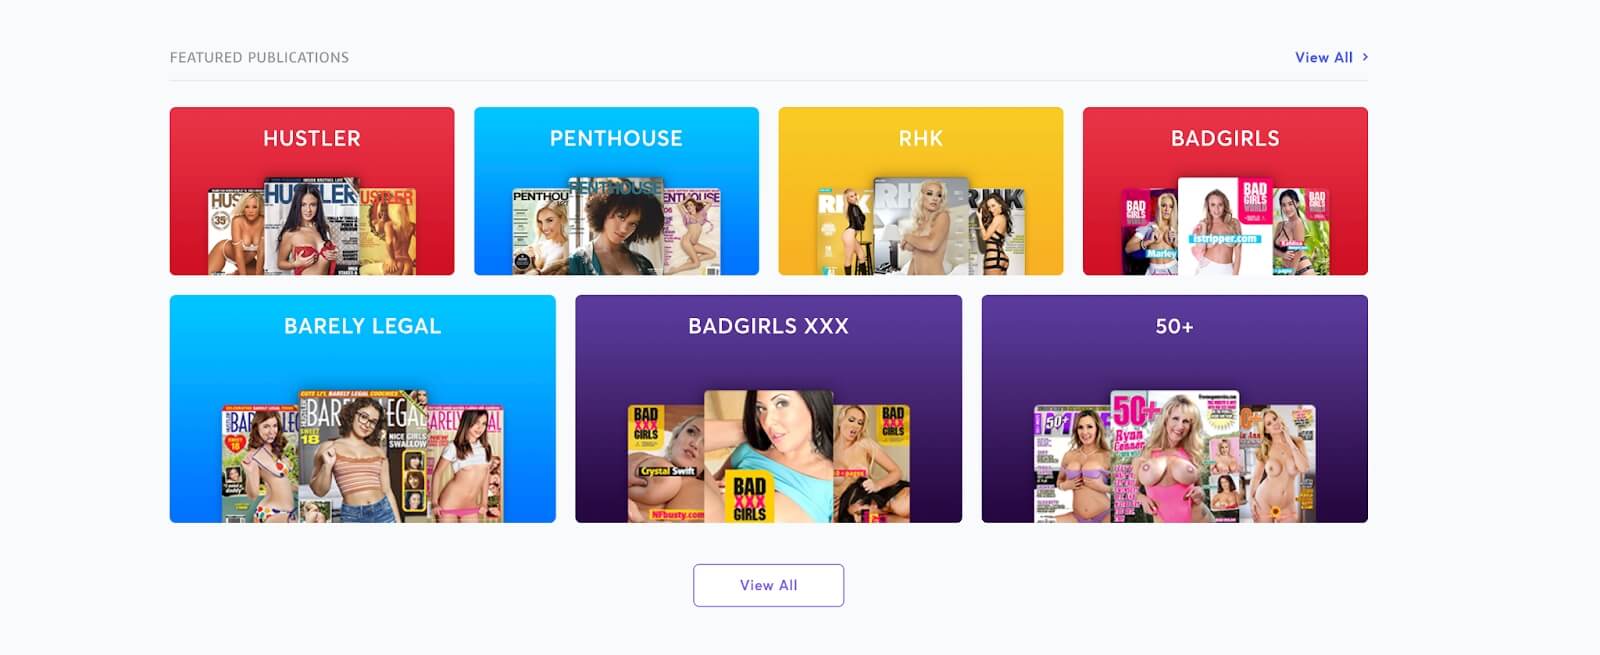
Task: Open the BARELY LEGAL publication card
Action: pyautogui.click(x=363, y=408)
